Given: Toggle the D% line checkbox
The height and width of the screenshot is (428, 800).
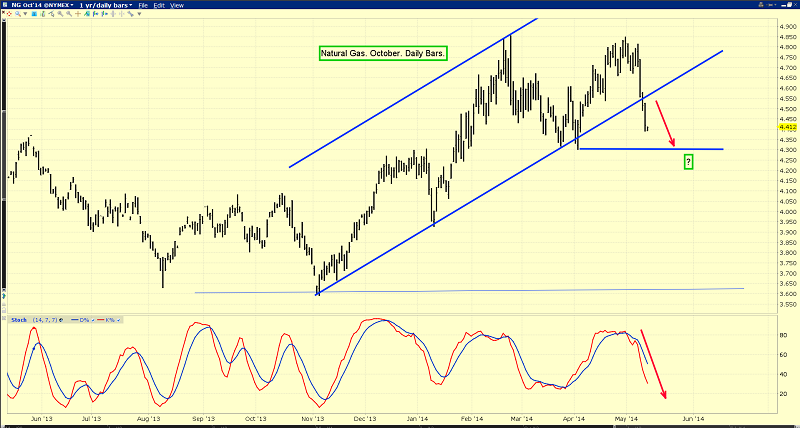Looking at the screenshot, I should tap(93, 320).
